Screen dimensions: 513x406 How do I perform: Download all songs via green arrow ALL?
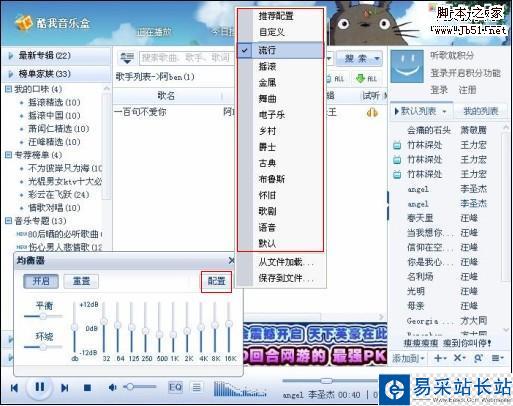(366, 79)
